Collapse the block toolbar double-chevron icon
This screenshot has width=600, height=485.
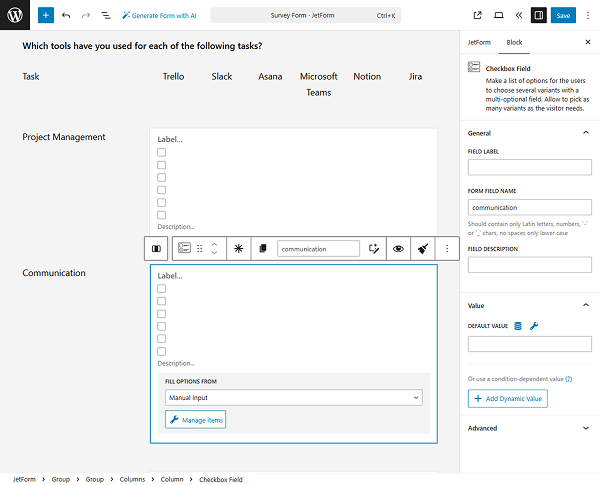coord(518,15)
